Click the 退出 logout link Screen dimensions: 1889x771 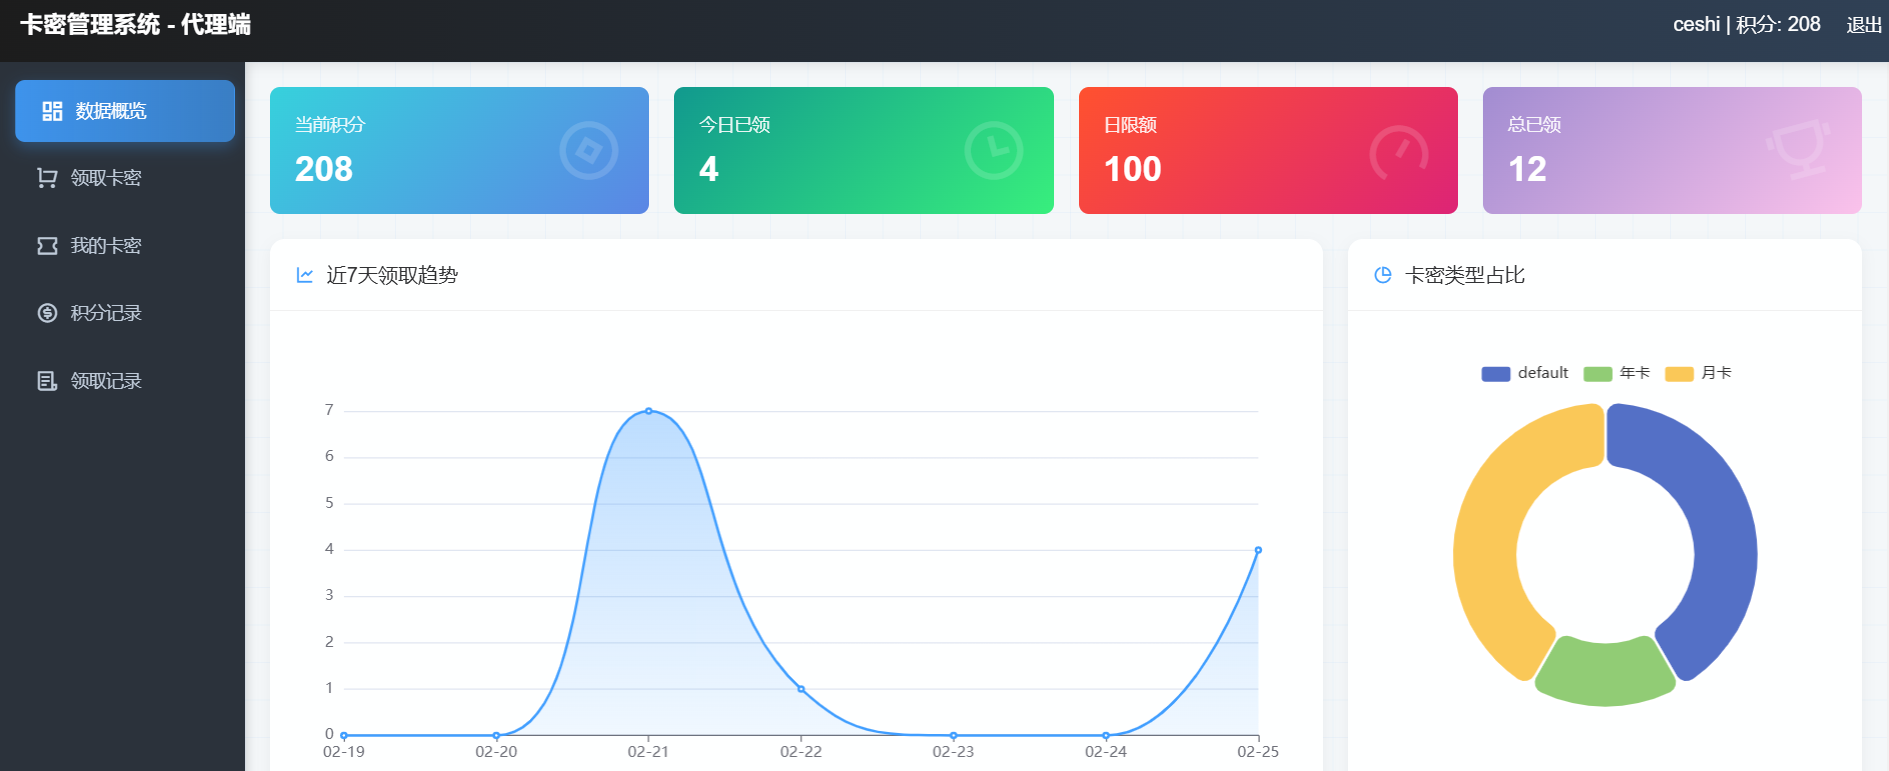click(1863, 25)
